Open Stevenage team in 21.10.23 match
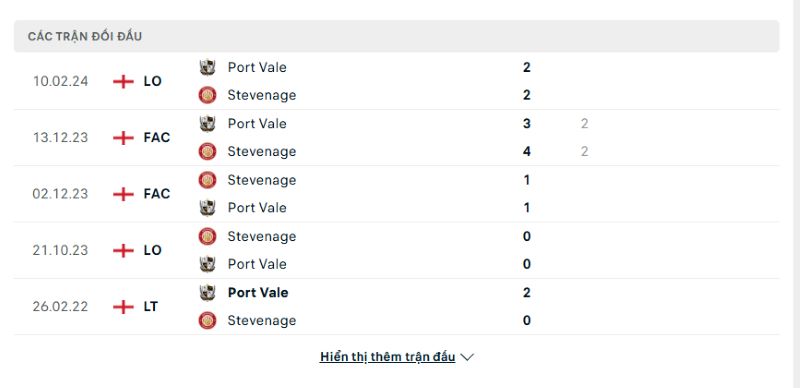Screen dimensions: 800x388 click(262, 236)
